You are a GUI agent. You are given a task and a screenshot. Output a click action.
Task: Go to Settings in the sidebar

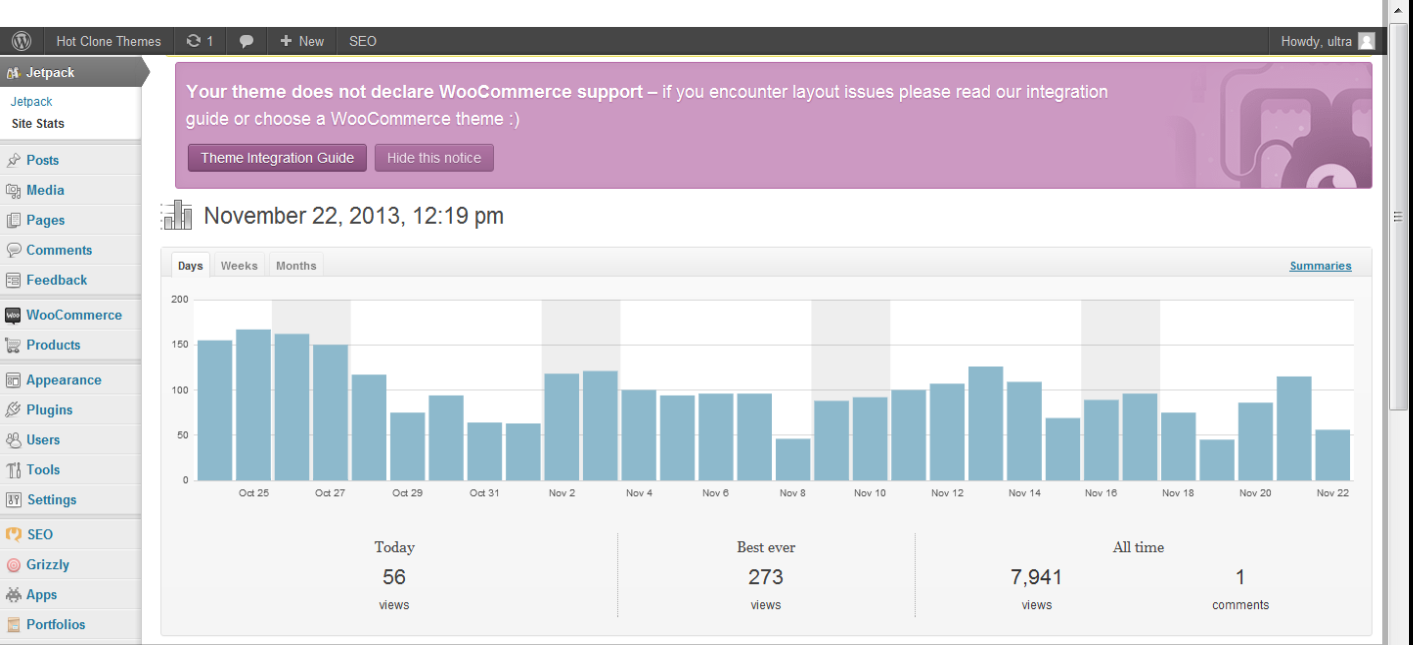click(x=51, y=500)
